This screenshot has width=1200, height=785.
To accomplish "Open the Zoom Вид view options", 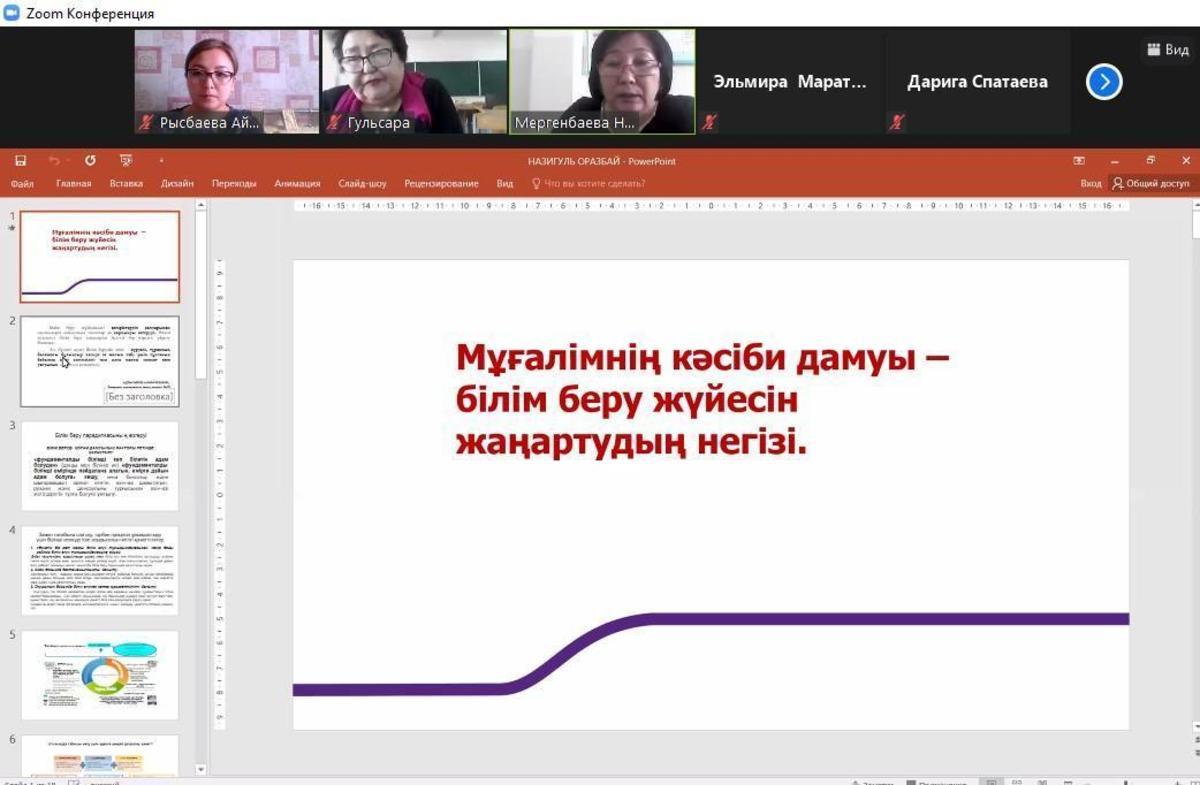I will [x=1168, y=50].
